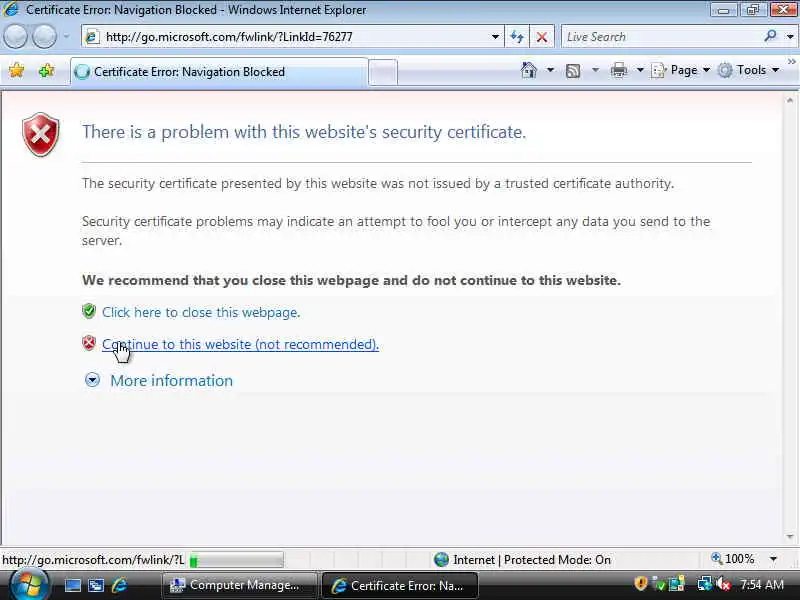
Task: Expand the address bar history dropdown
Action: point(495,37)
